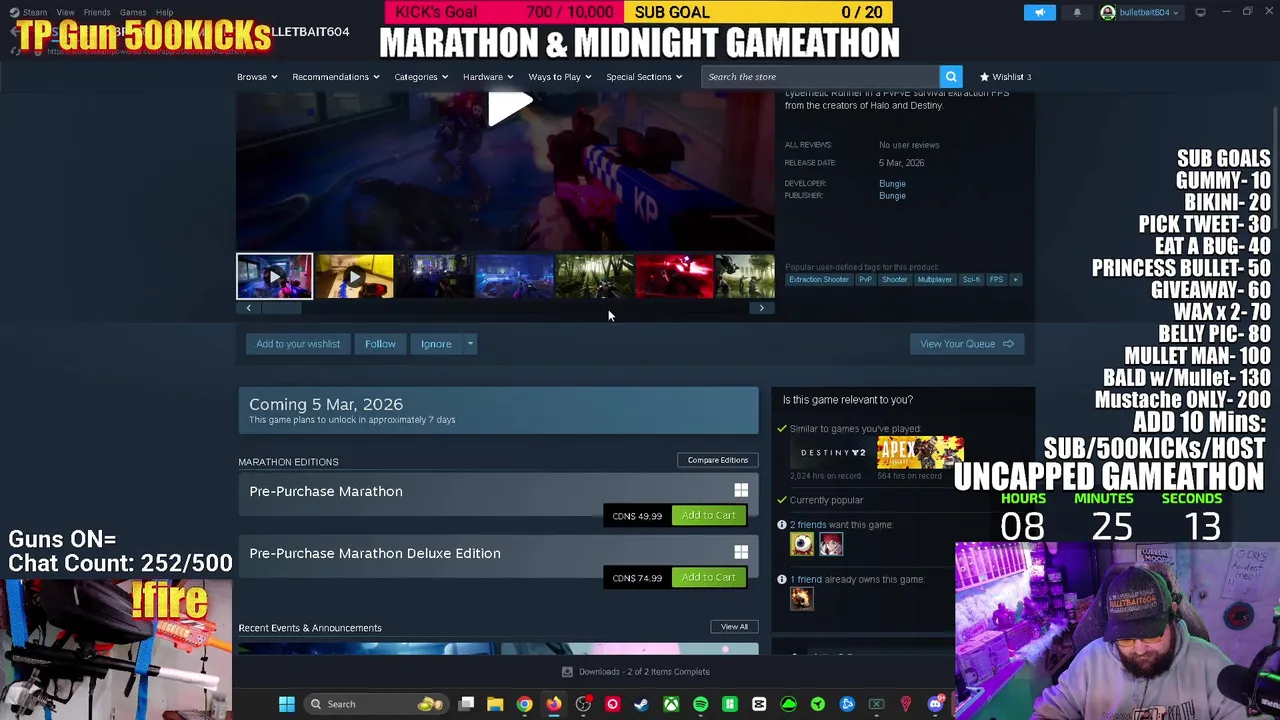Open the Xbox app on the taskbar

pyautogui.click(x=671, y=704)
